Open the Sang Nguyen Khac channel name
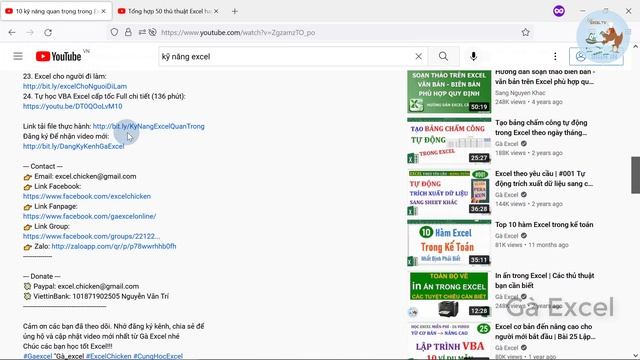 tap(520, 93)
